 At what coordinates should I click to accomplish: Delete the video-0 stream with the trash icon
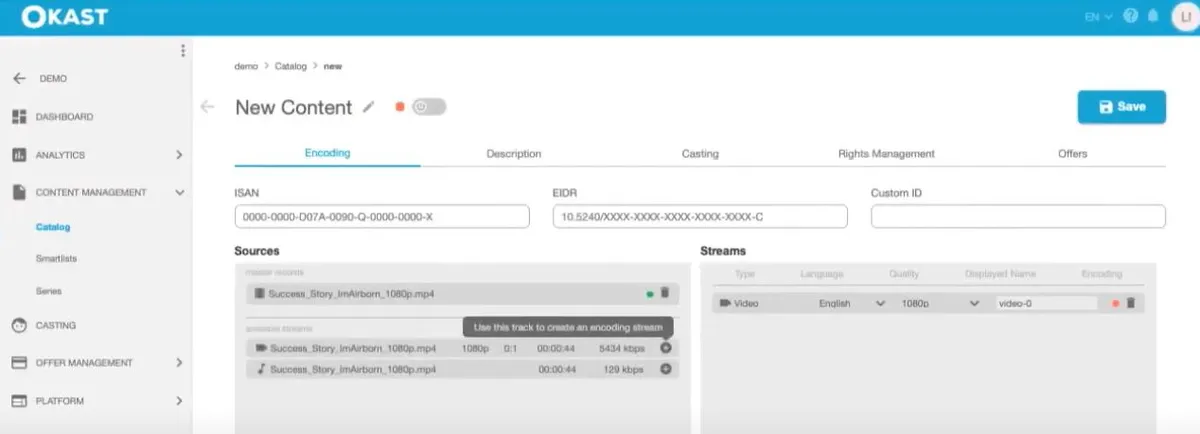pos(1131,303)
